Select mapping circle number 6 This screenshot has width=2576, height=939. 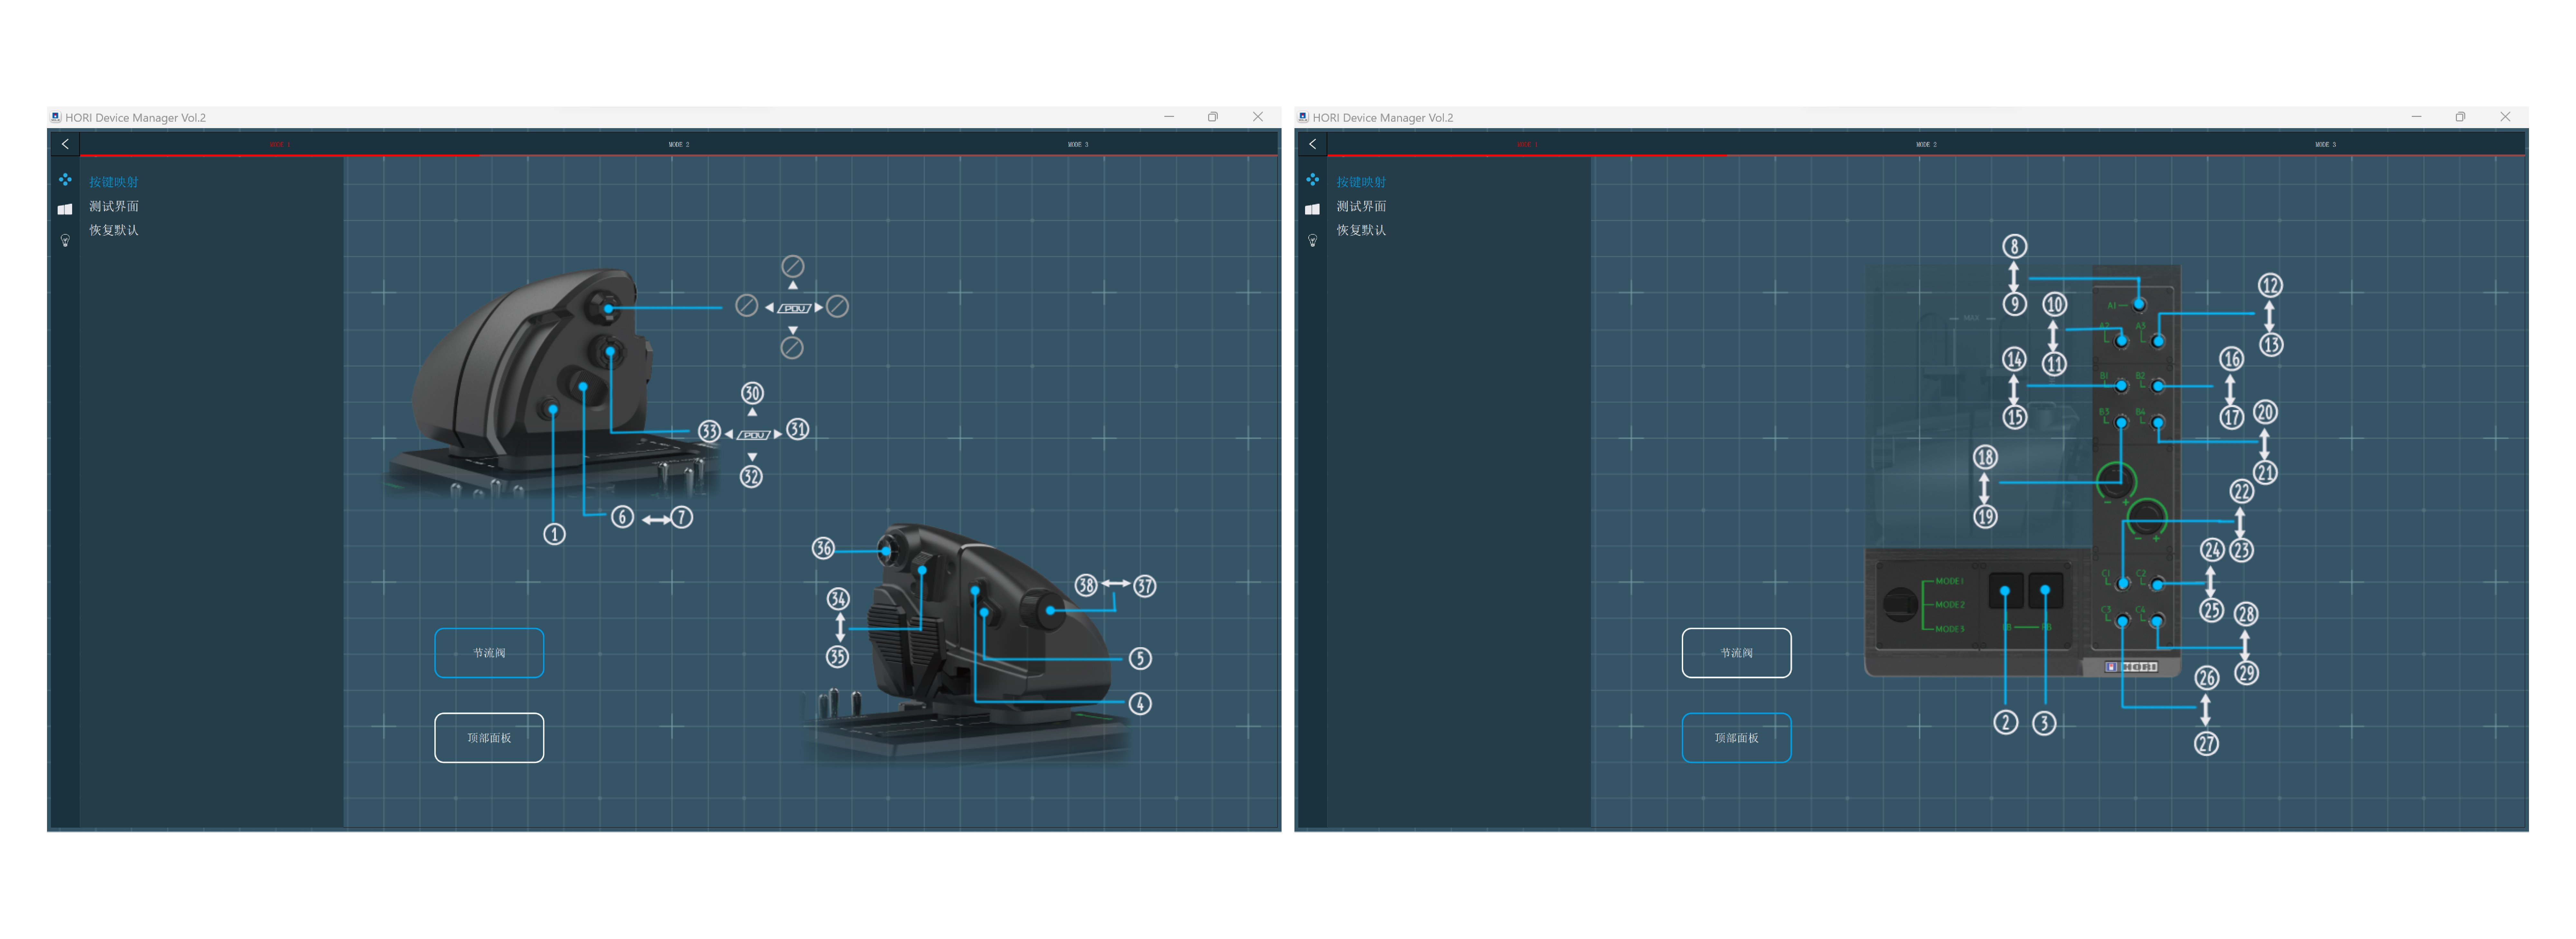pos(622,517)
